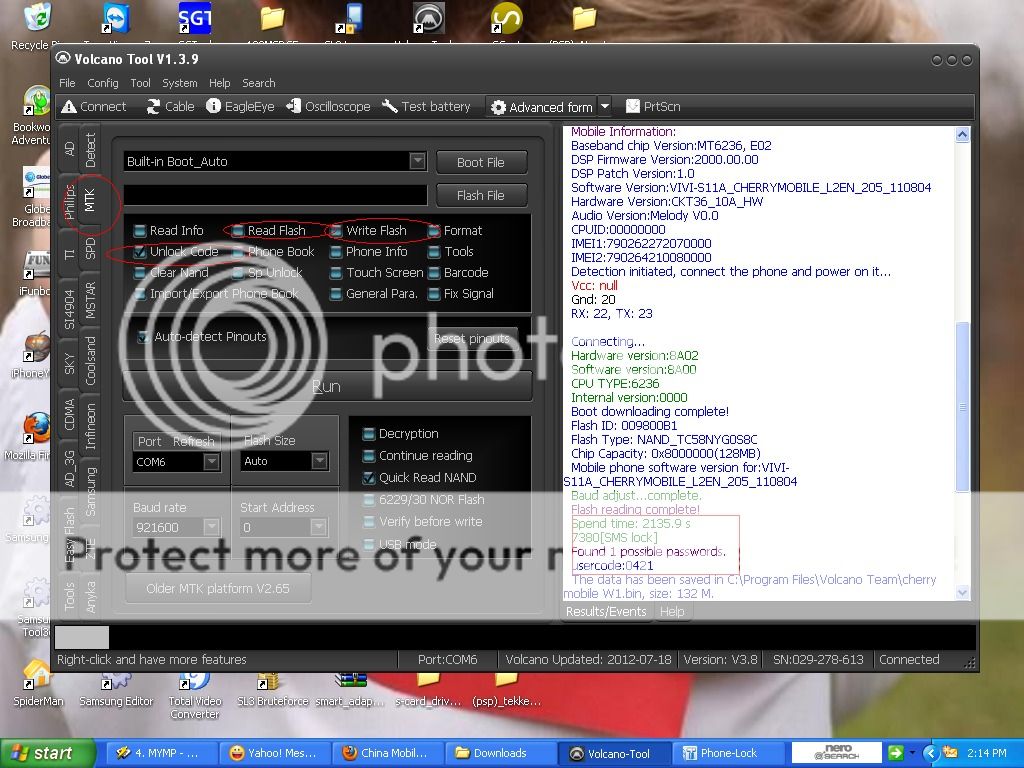Take a screenshot with PrtScn
1024x768 pixels.
[633, 107]
